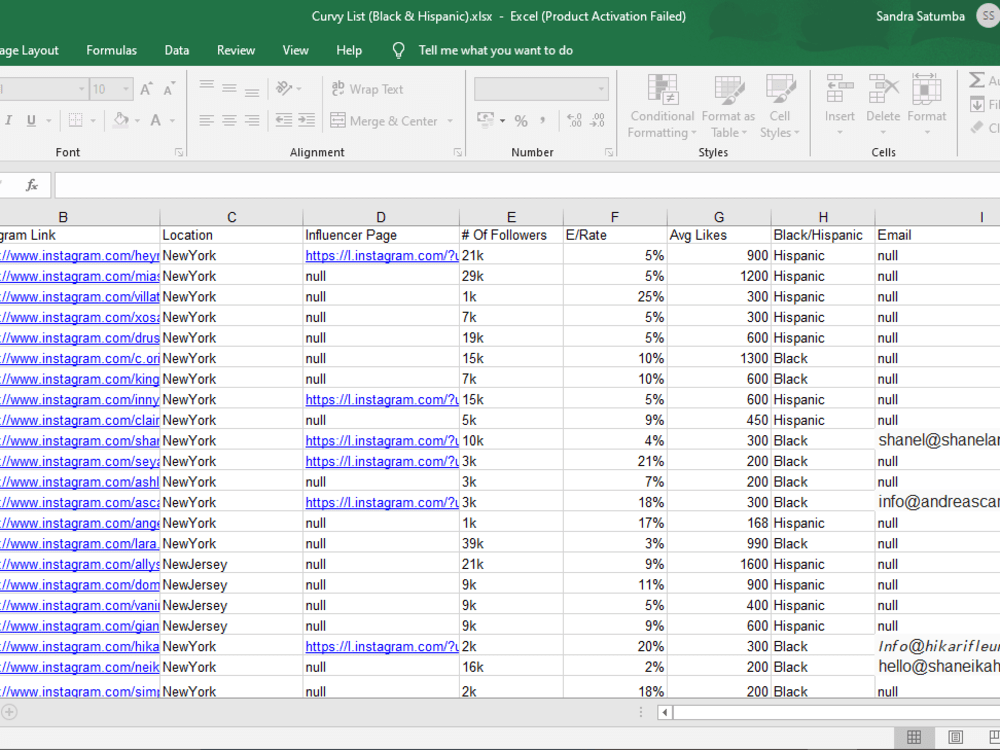Image resolution: width=1000 pixels, height=750 pixels.
Task: Apply cell borders icon
Action: (75, 120)
